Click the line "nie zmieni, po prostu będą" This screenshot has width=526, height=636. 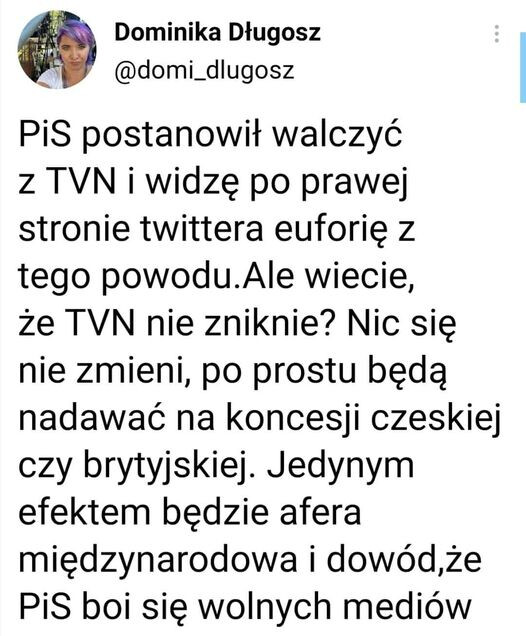point(233,372)
